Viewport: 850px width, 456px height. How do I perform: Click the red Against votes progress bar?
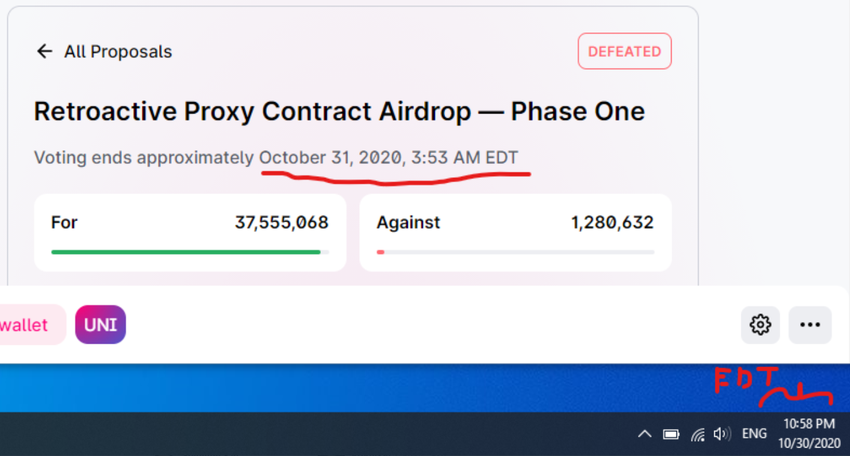pyautogui.click(x=381, y=252)
